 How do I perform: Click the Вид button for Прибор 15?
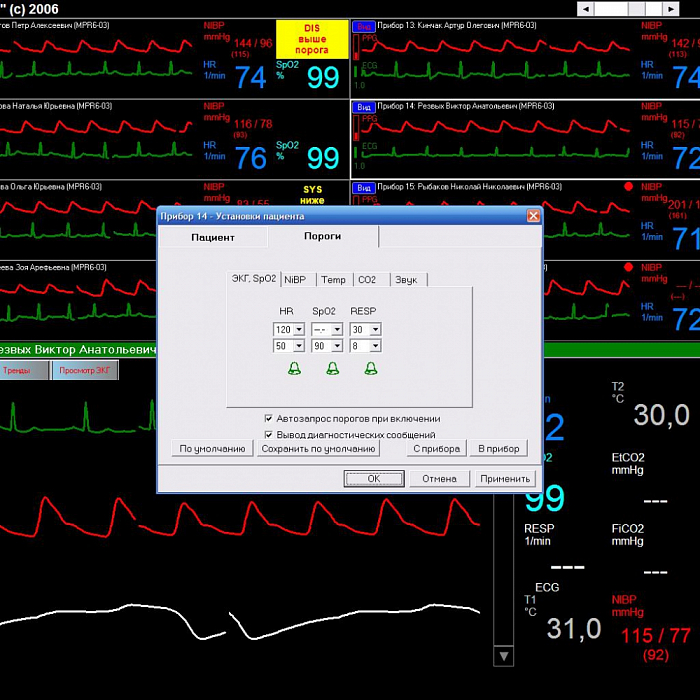364,187
